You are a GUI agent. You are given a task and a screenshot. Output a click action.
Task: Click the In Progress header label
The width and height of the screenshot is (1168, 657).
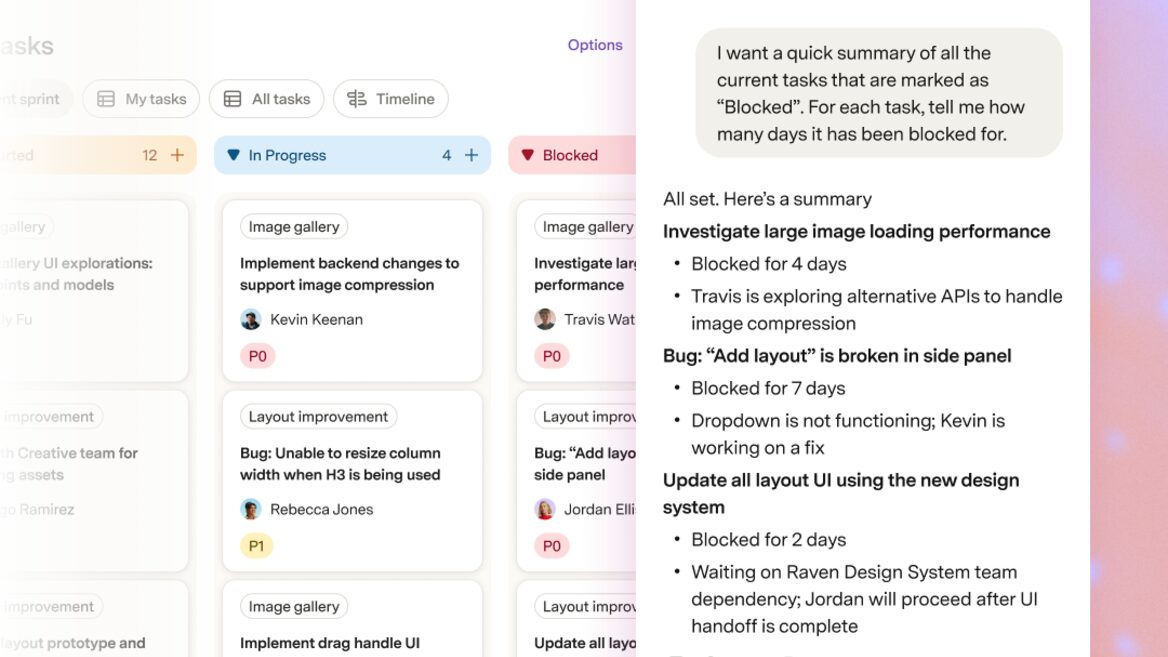pos(287,155)
